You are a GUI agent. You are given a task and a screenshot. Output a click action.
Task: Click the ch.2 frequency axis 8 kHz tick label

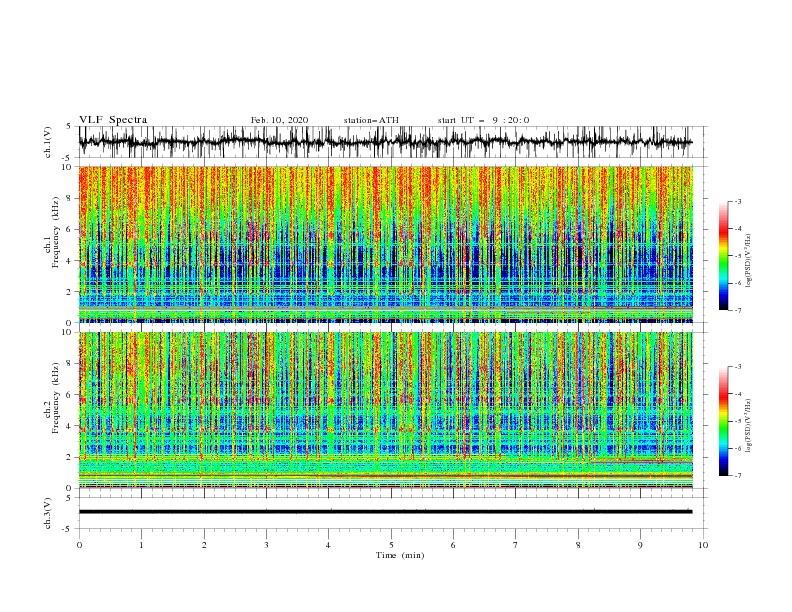[x=69, y=364]
